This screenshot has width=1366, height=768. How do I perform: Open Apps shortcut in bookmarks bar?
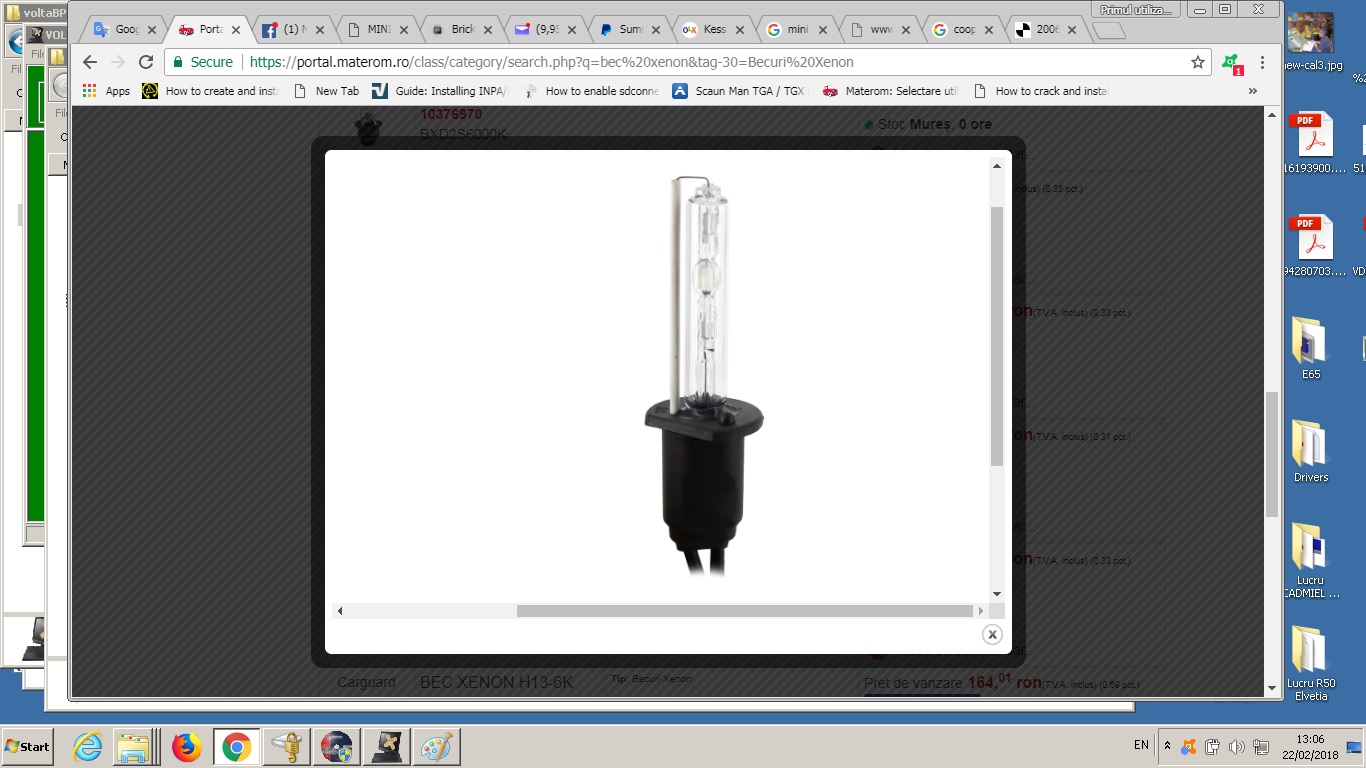(x=107, y=91)
